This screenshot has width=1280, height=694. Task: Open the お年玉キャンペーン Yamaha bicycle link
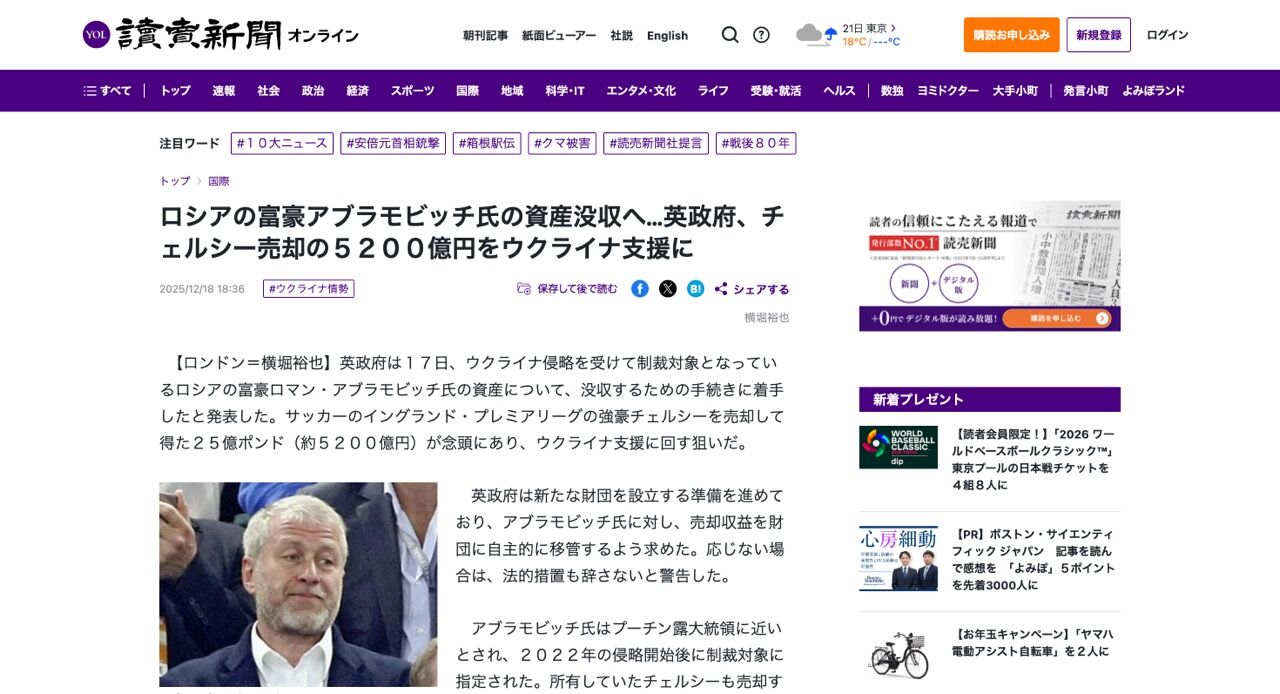[x=1034, y=642]
